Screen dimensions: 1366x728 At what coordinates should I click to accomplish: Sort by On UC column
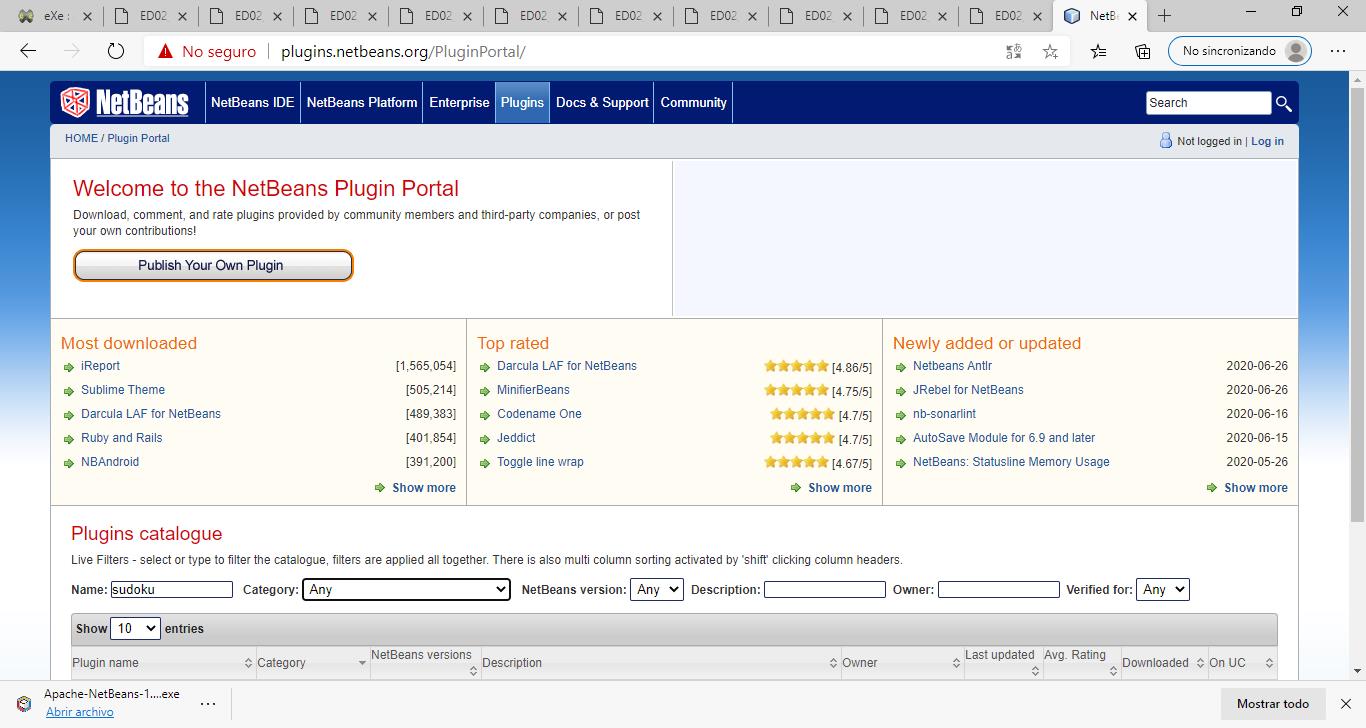pyautogui.click(x=1241, y=663)
